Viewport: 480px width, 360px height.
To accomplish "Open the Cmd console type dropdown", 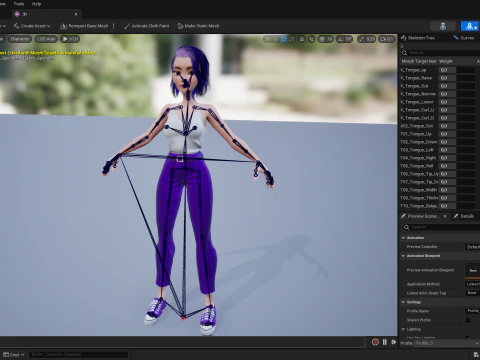I will coord(14,355).
